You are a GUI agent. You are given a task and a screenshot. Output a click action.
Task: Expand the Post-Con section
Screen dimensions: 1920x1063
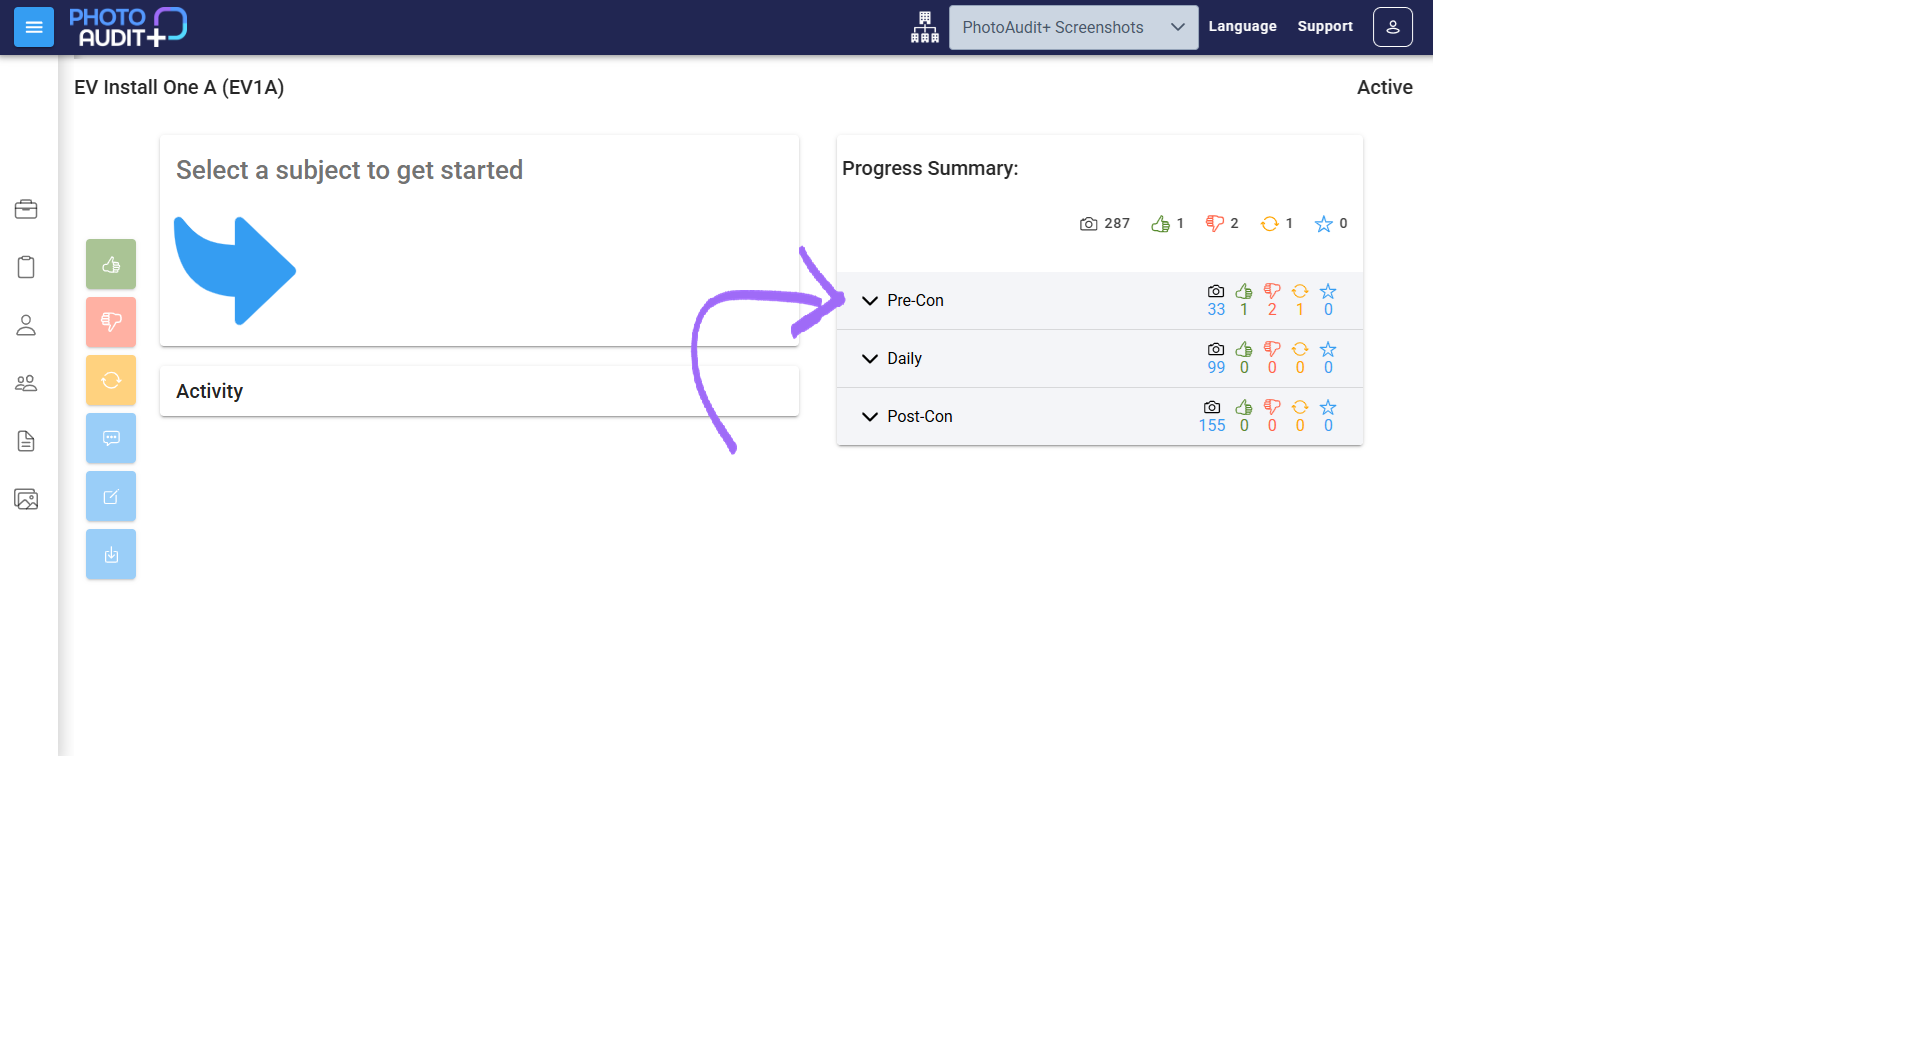pyautogui.click(x=1100, y=416)
